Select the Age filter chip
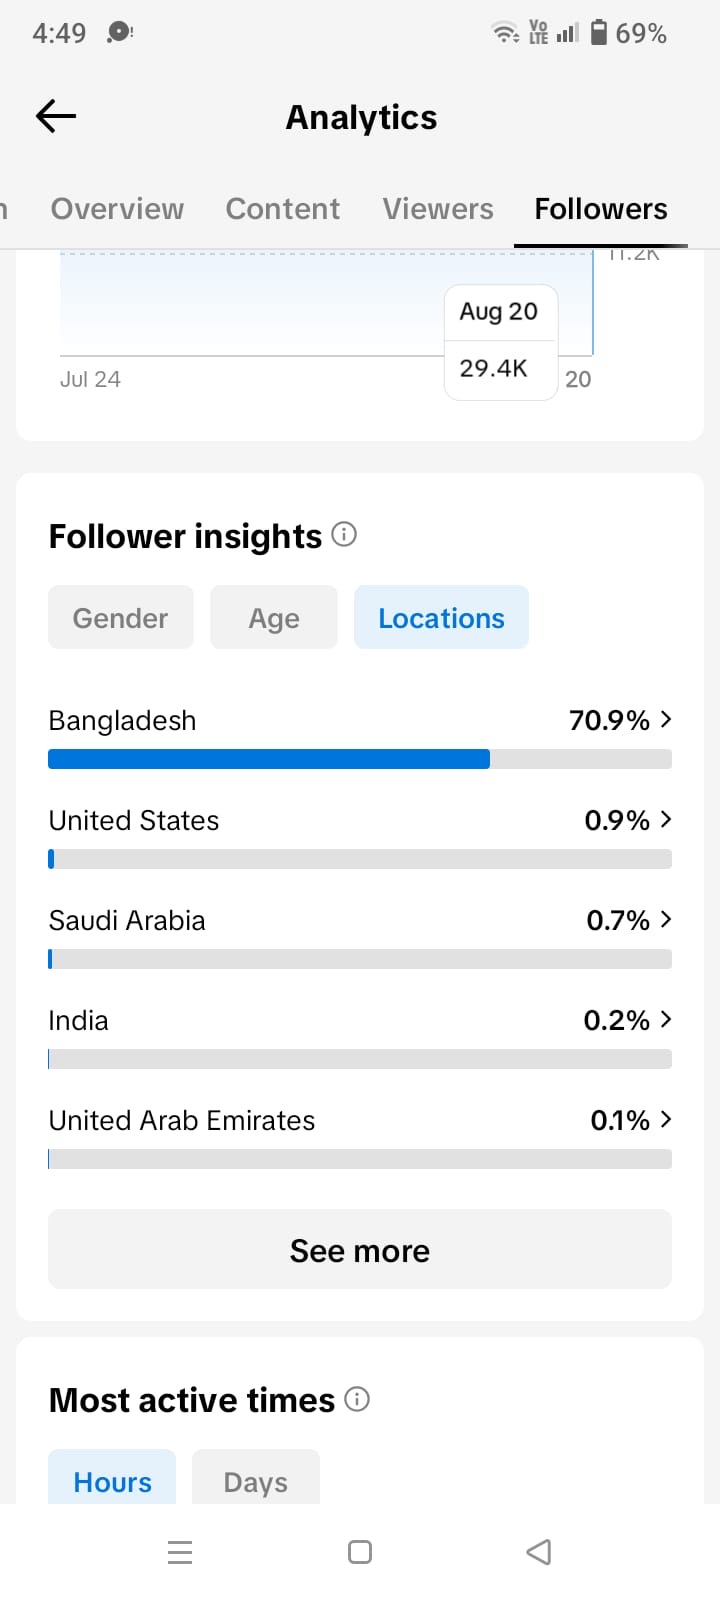The image size is (720, 1600). [x=274, y=617]
